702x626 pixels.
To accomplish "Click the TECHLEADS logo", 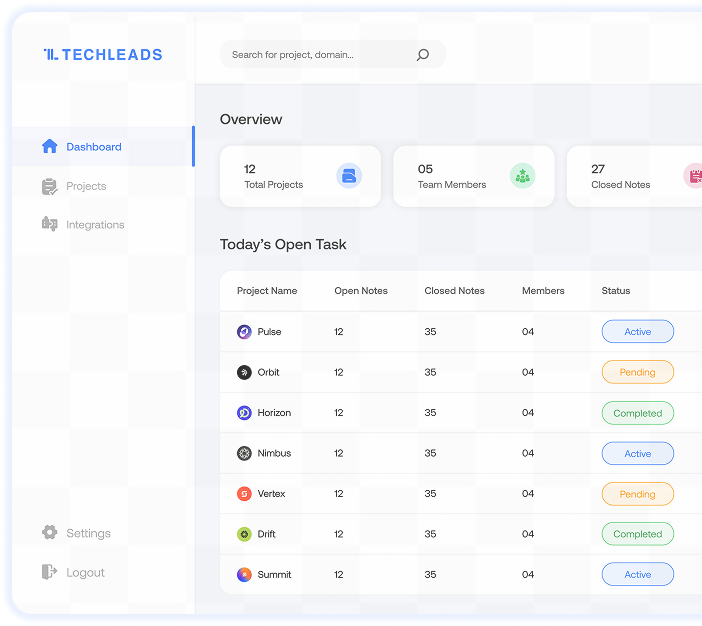I will coord(103,55).
